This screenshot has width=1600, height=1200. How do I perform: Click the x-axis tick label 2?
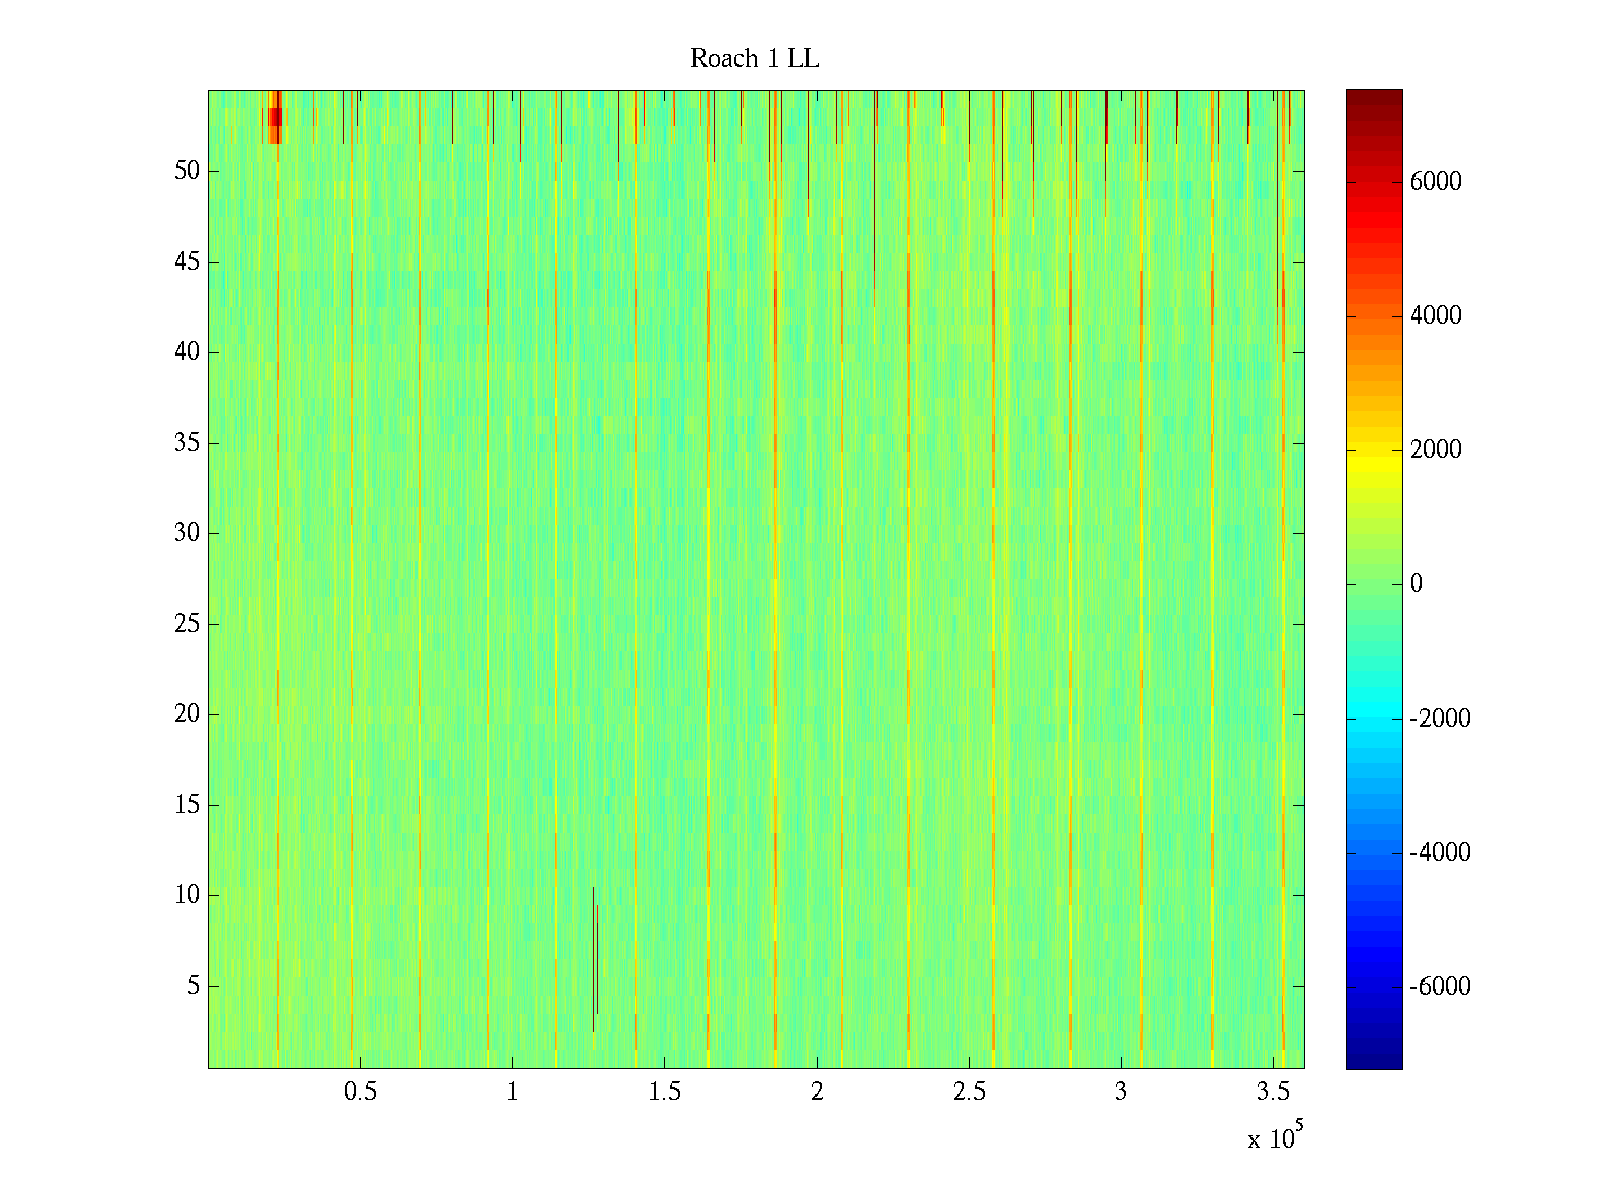click(x=817, y=1092)
